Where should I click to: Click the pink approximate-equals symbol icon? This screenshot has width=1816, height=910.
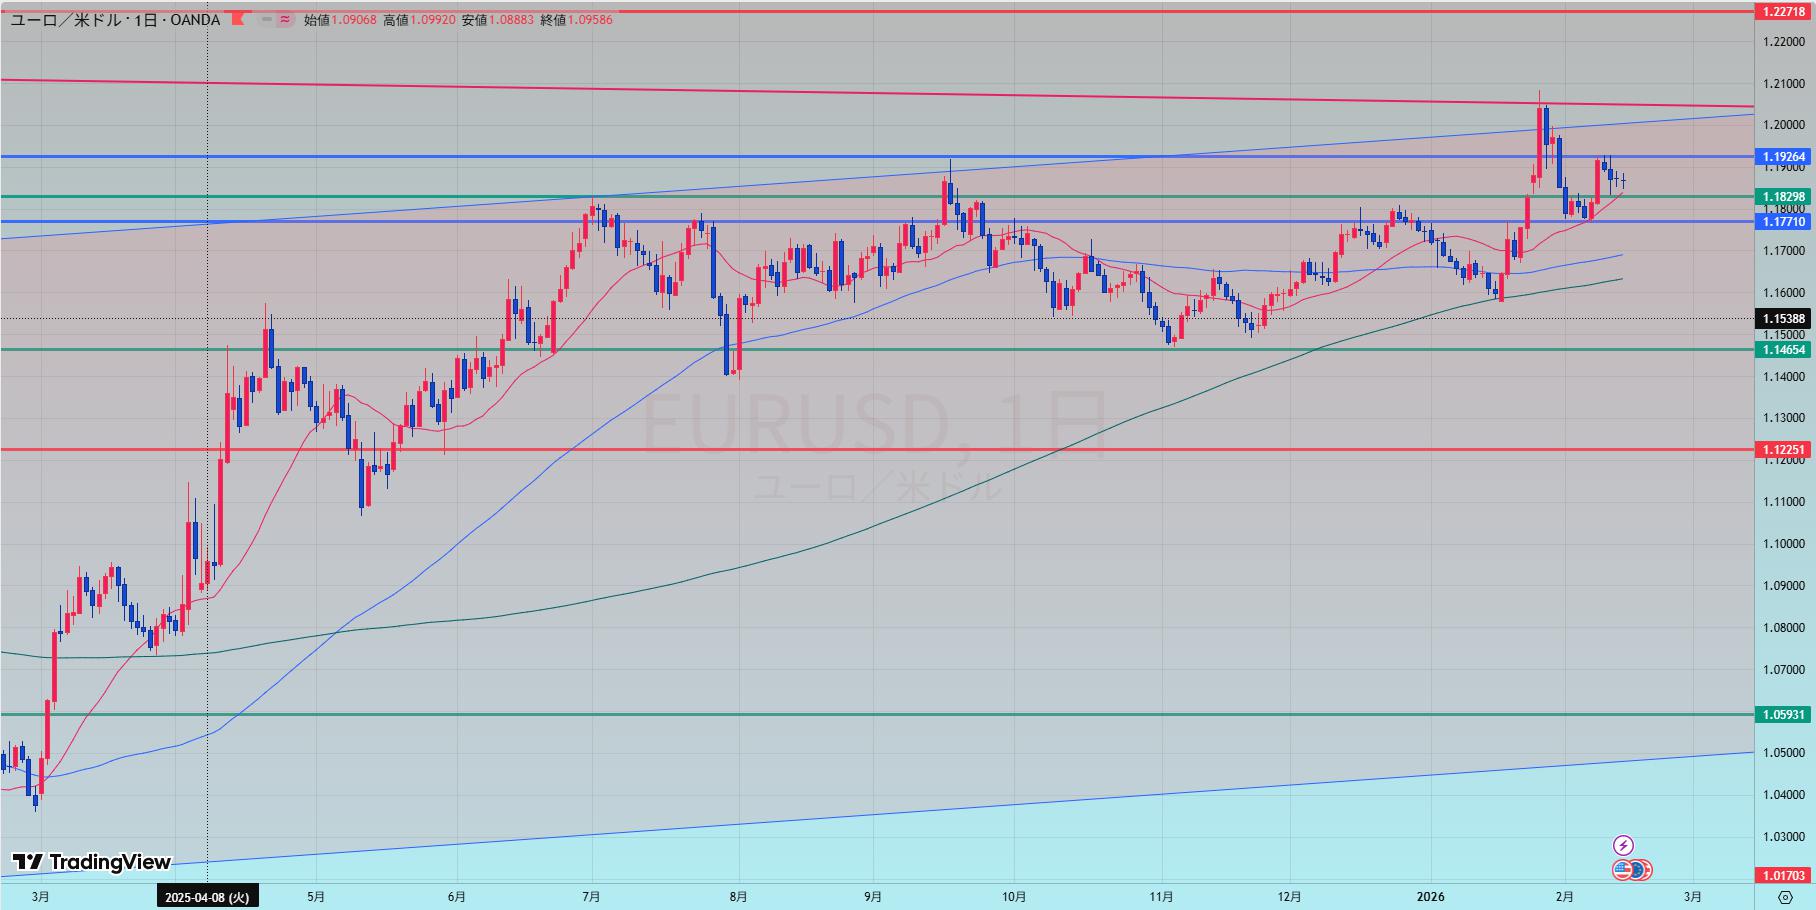[285, 20]
